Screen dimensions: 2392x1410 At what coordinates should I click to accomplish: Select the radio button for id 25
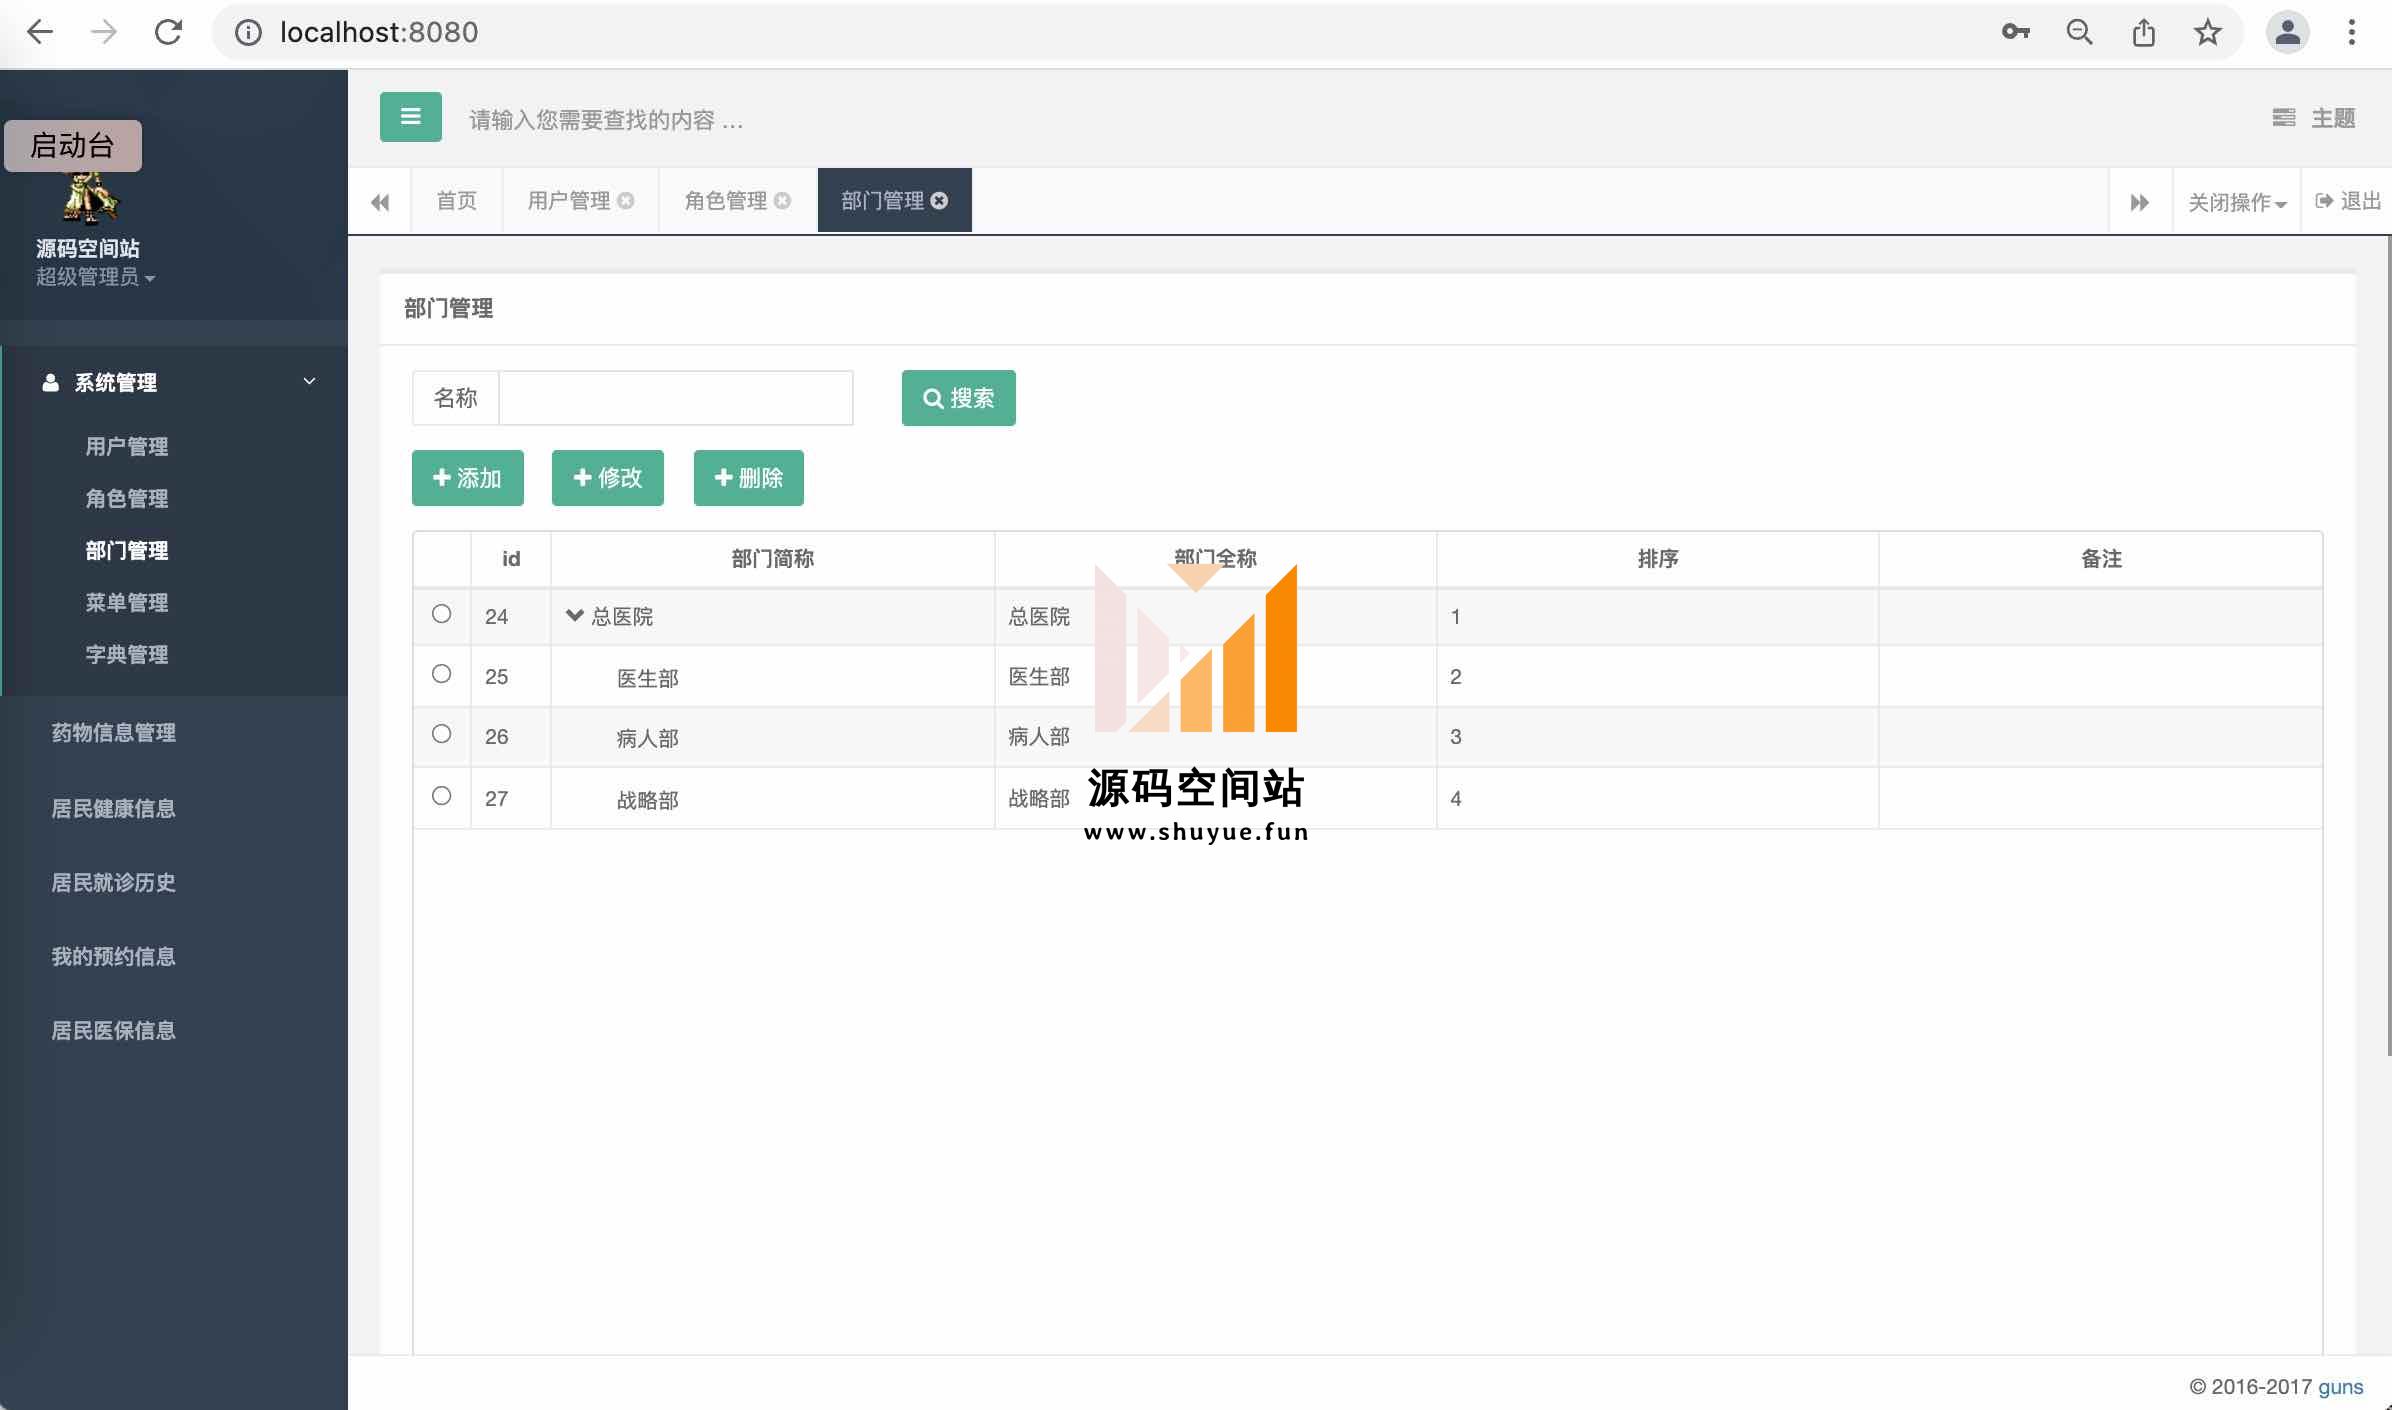tap(441, 674)
